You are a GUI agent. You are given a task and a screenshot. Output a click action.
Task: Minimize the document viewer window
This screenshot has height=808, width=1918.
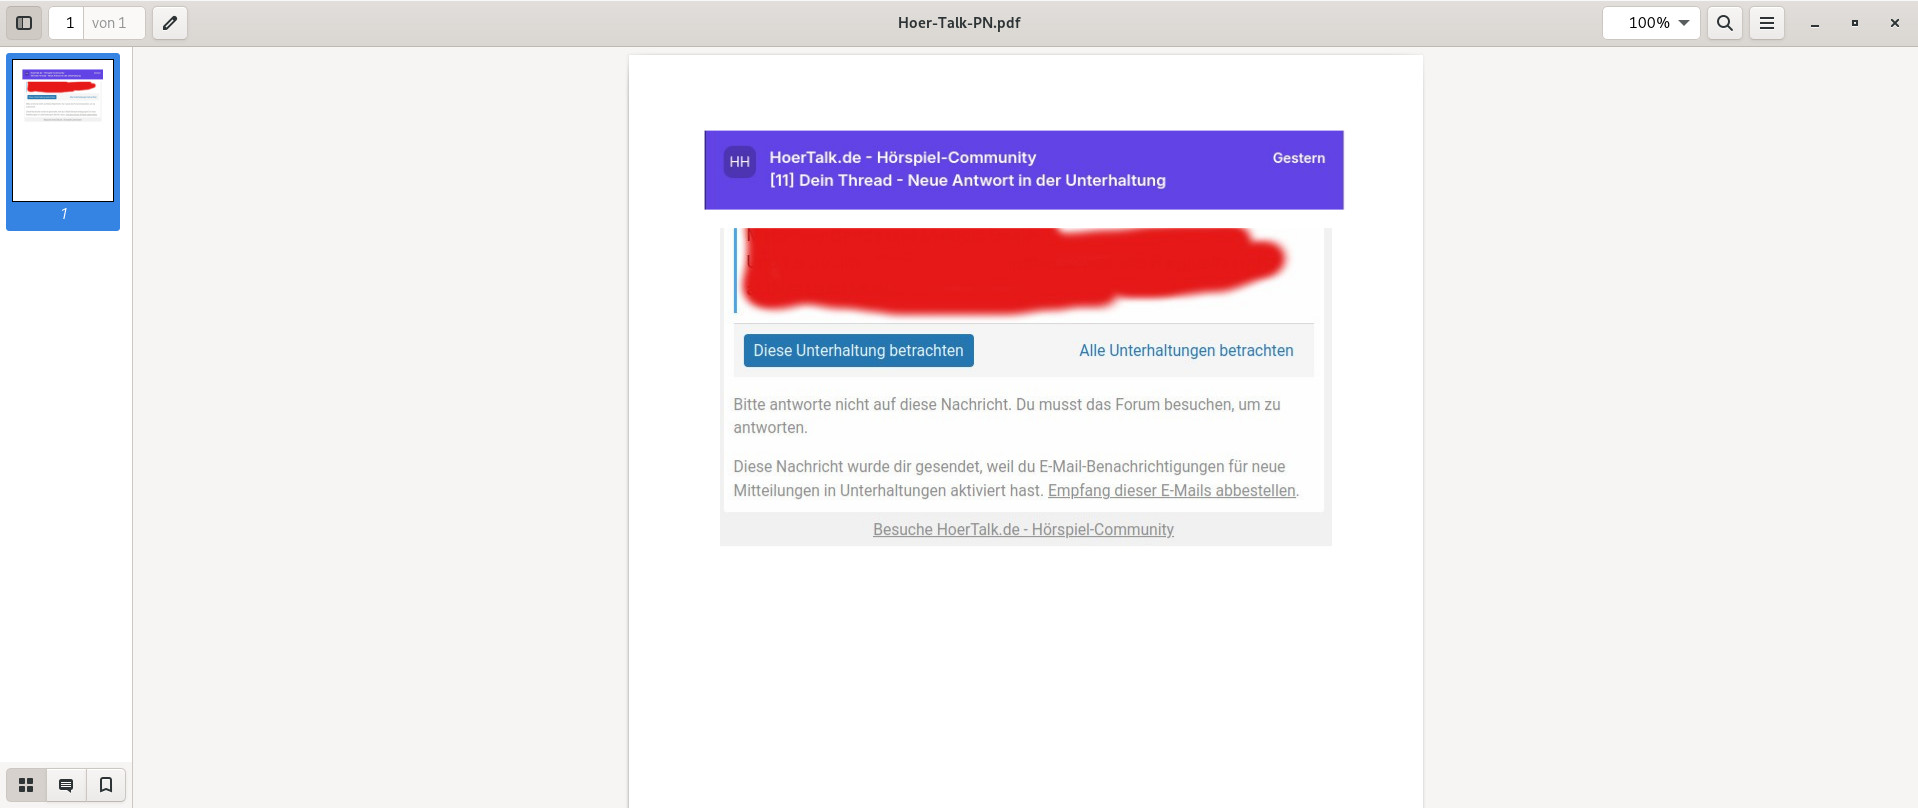pos(1814,23)
